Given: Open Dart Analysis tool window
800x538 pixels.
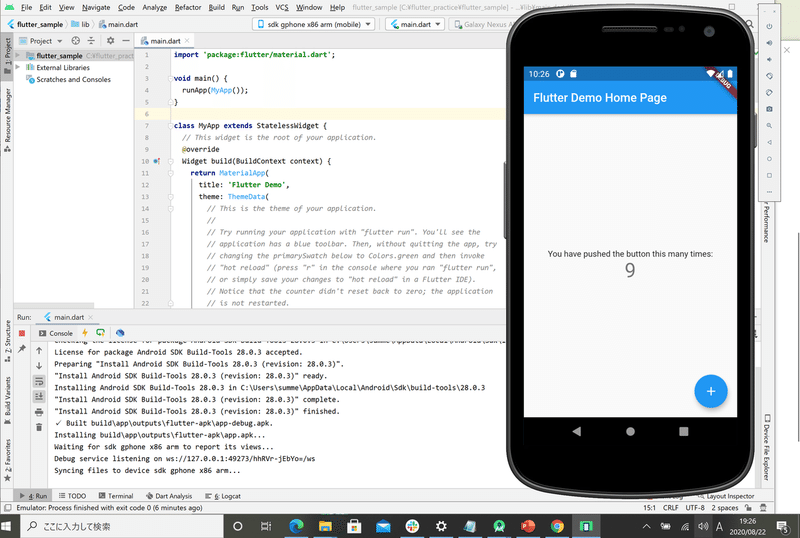Looking at the screenshot, I should [x=169, y=496].
